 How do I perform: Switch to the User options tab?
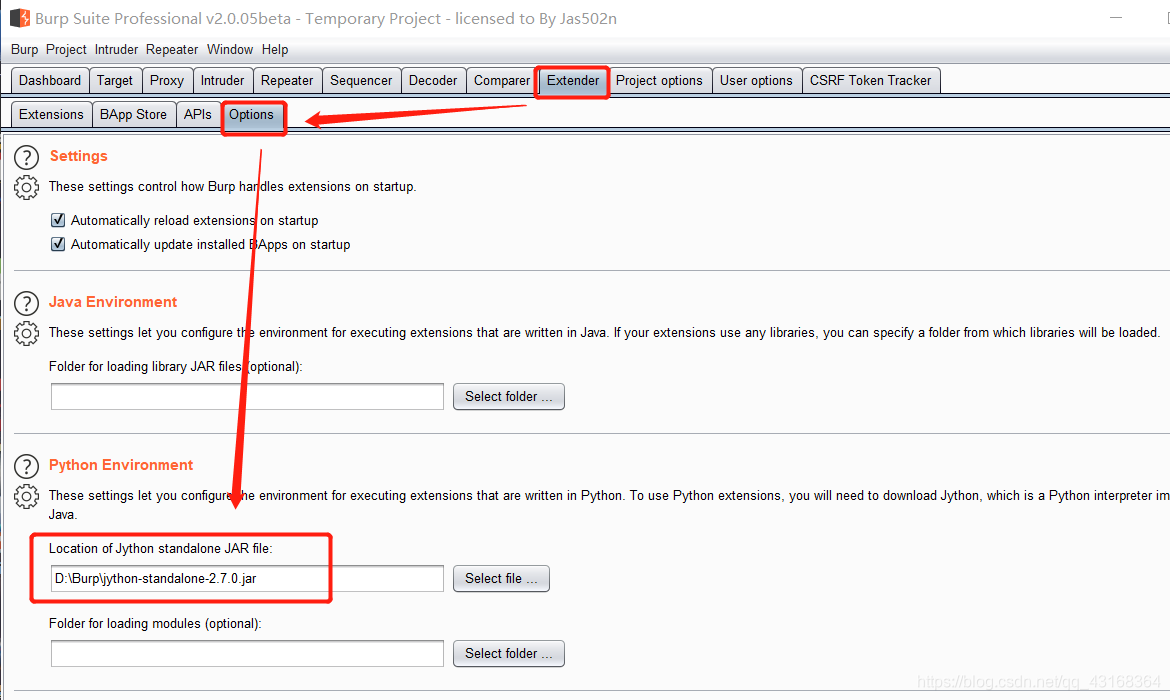coord(757,81)
